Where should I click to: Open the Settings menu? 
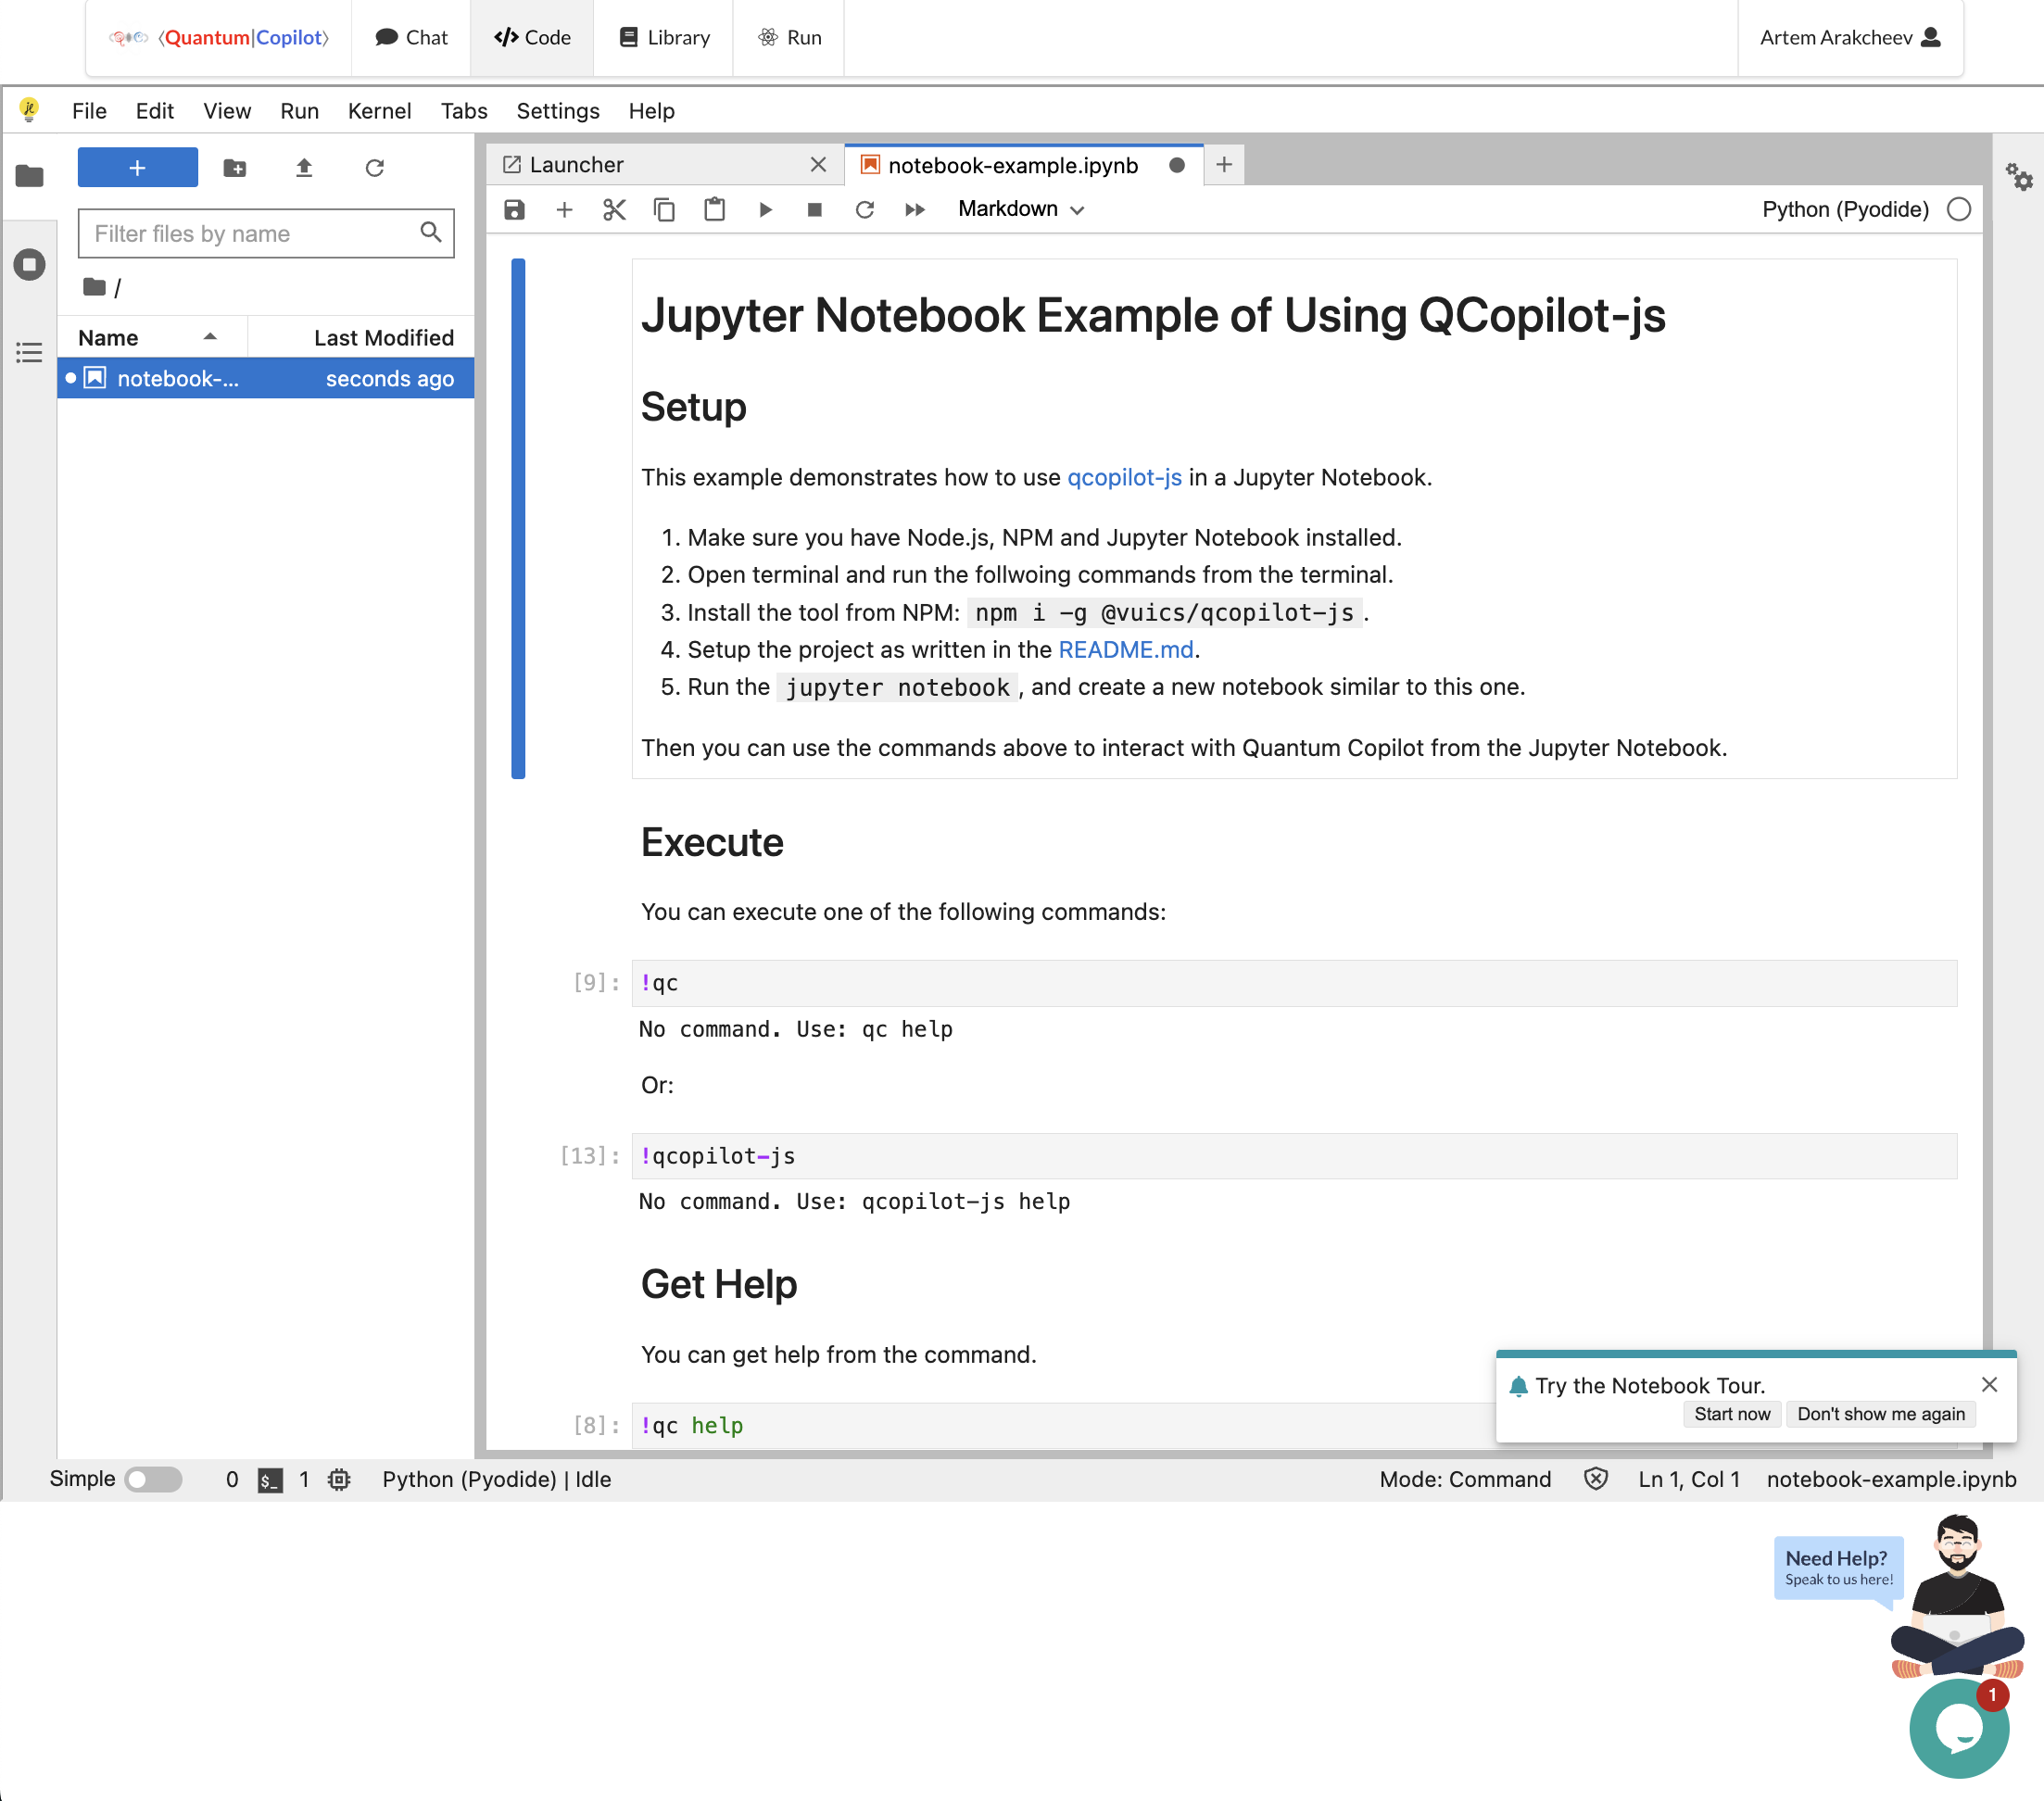pyautogui.click(x=558, y=111)
